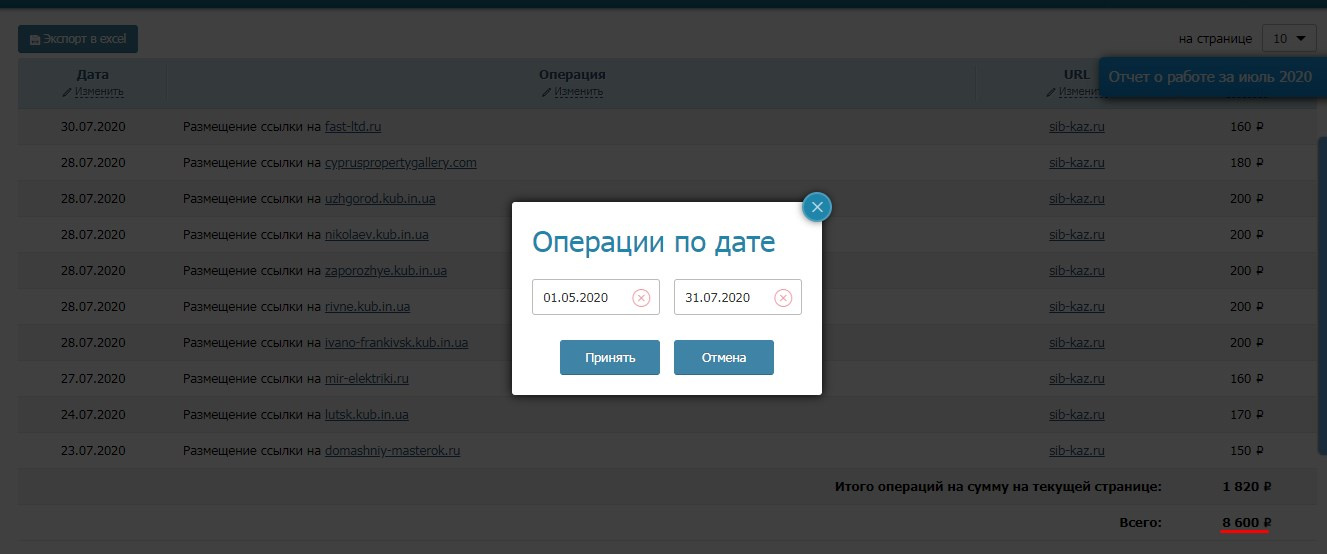Click the overall total 8 600 ₽
The width and height of the screenshot is (1327, 554).
(x=1246, y=522)
